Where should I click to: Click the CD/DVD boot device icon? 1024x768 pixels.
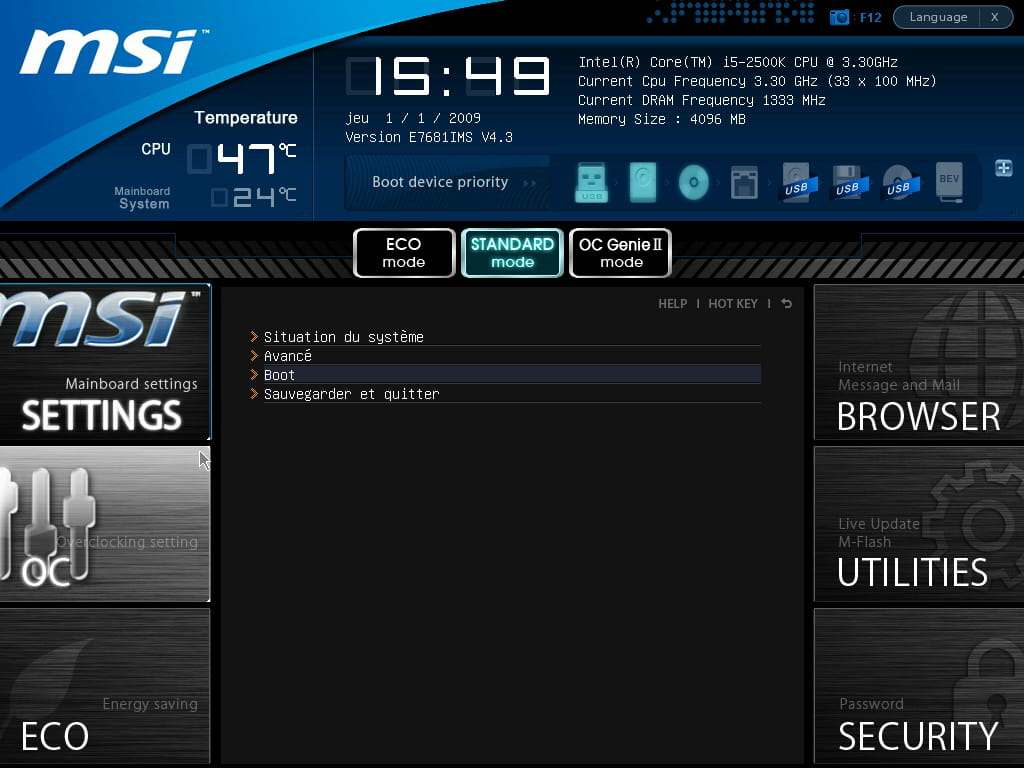pyautogui.click(x=693, y=182)
